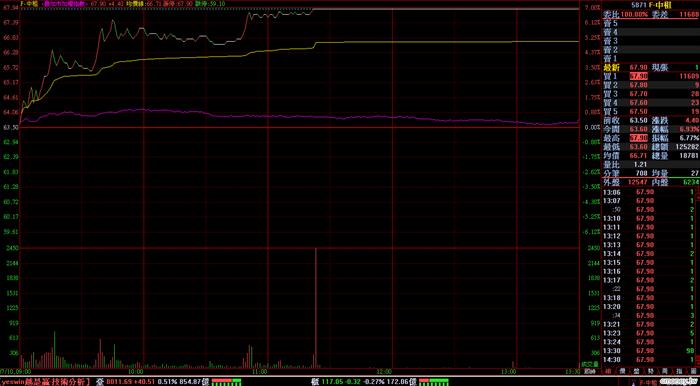Select the 賣3 ask row
This screenshot has width=700, height=386.
650,41
